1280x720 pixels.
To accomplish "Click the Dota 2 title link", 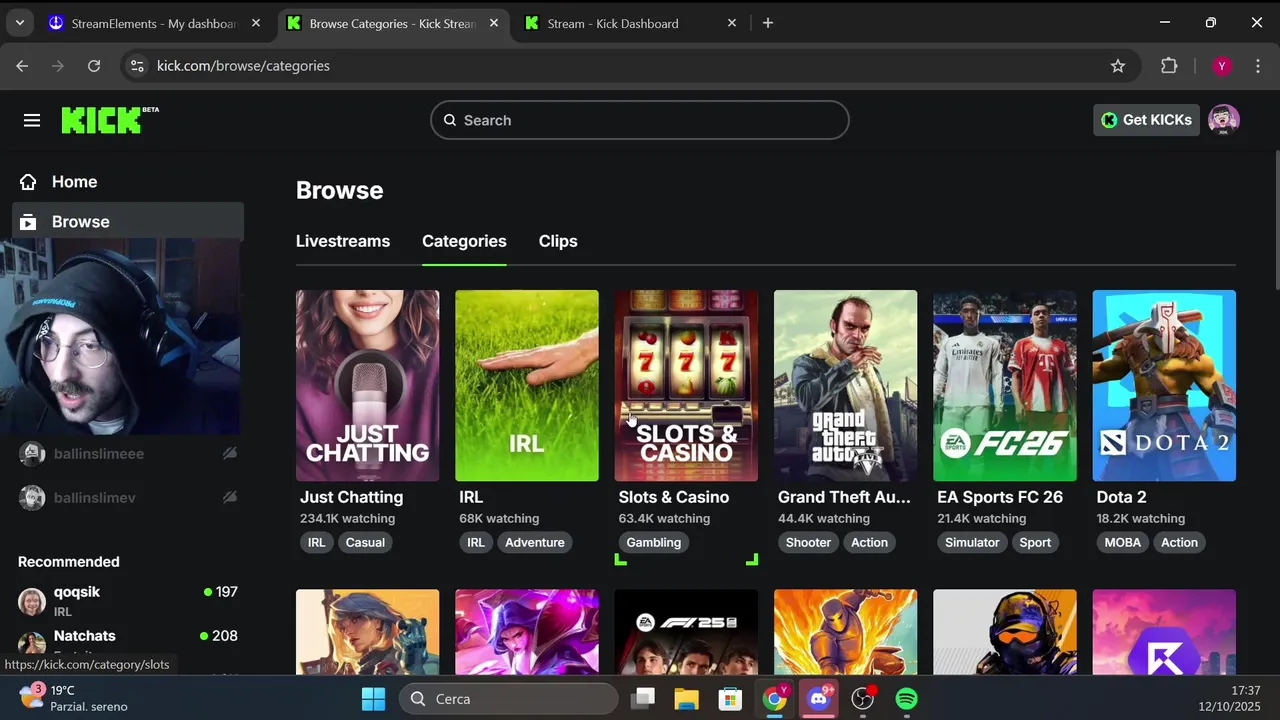I will tap(1121, 497).
